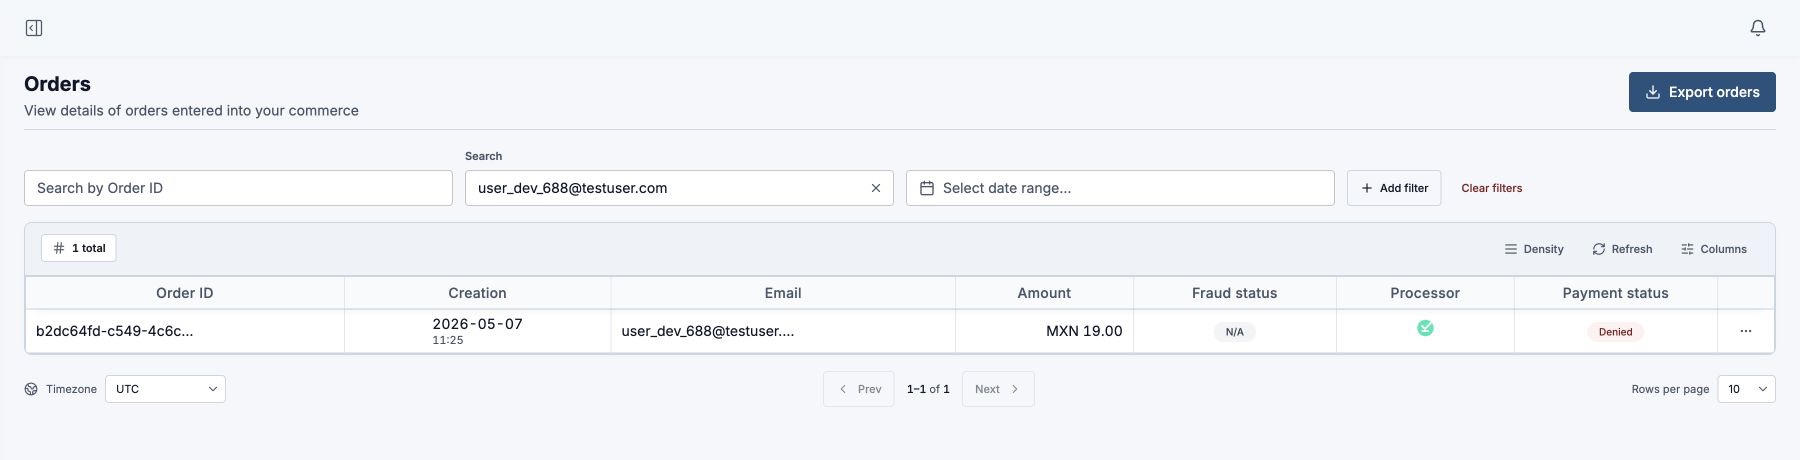Sort by the Amount column header

(x=1044, y=293)
